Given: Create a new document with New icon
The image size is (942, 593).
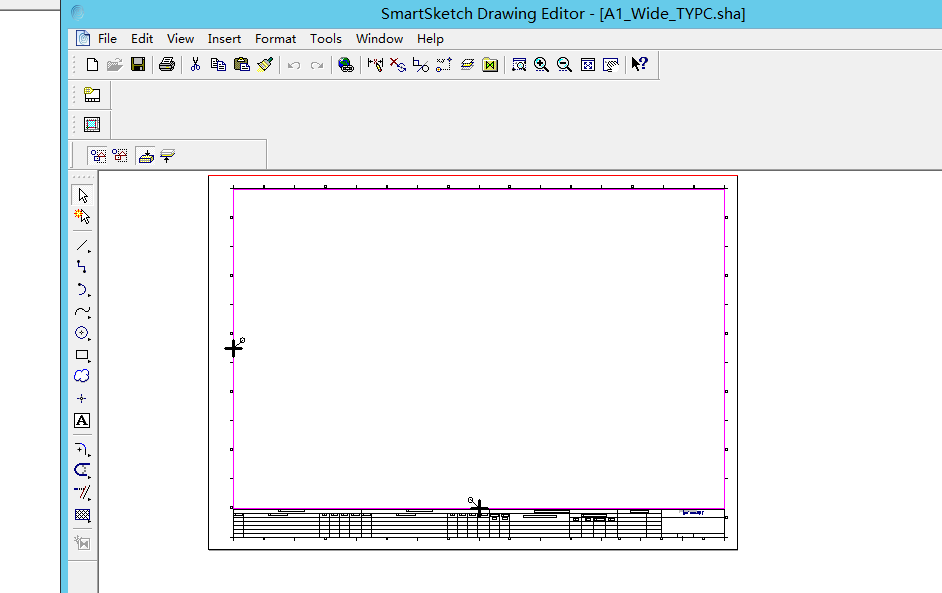Looking at the screenshot, I should point(92,64).
